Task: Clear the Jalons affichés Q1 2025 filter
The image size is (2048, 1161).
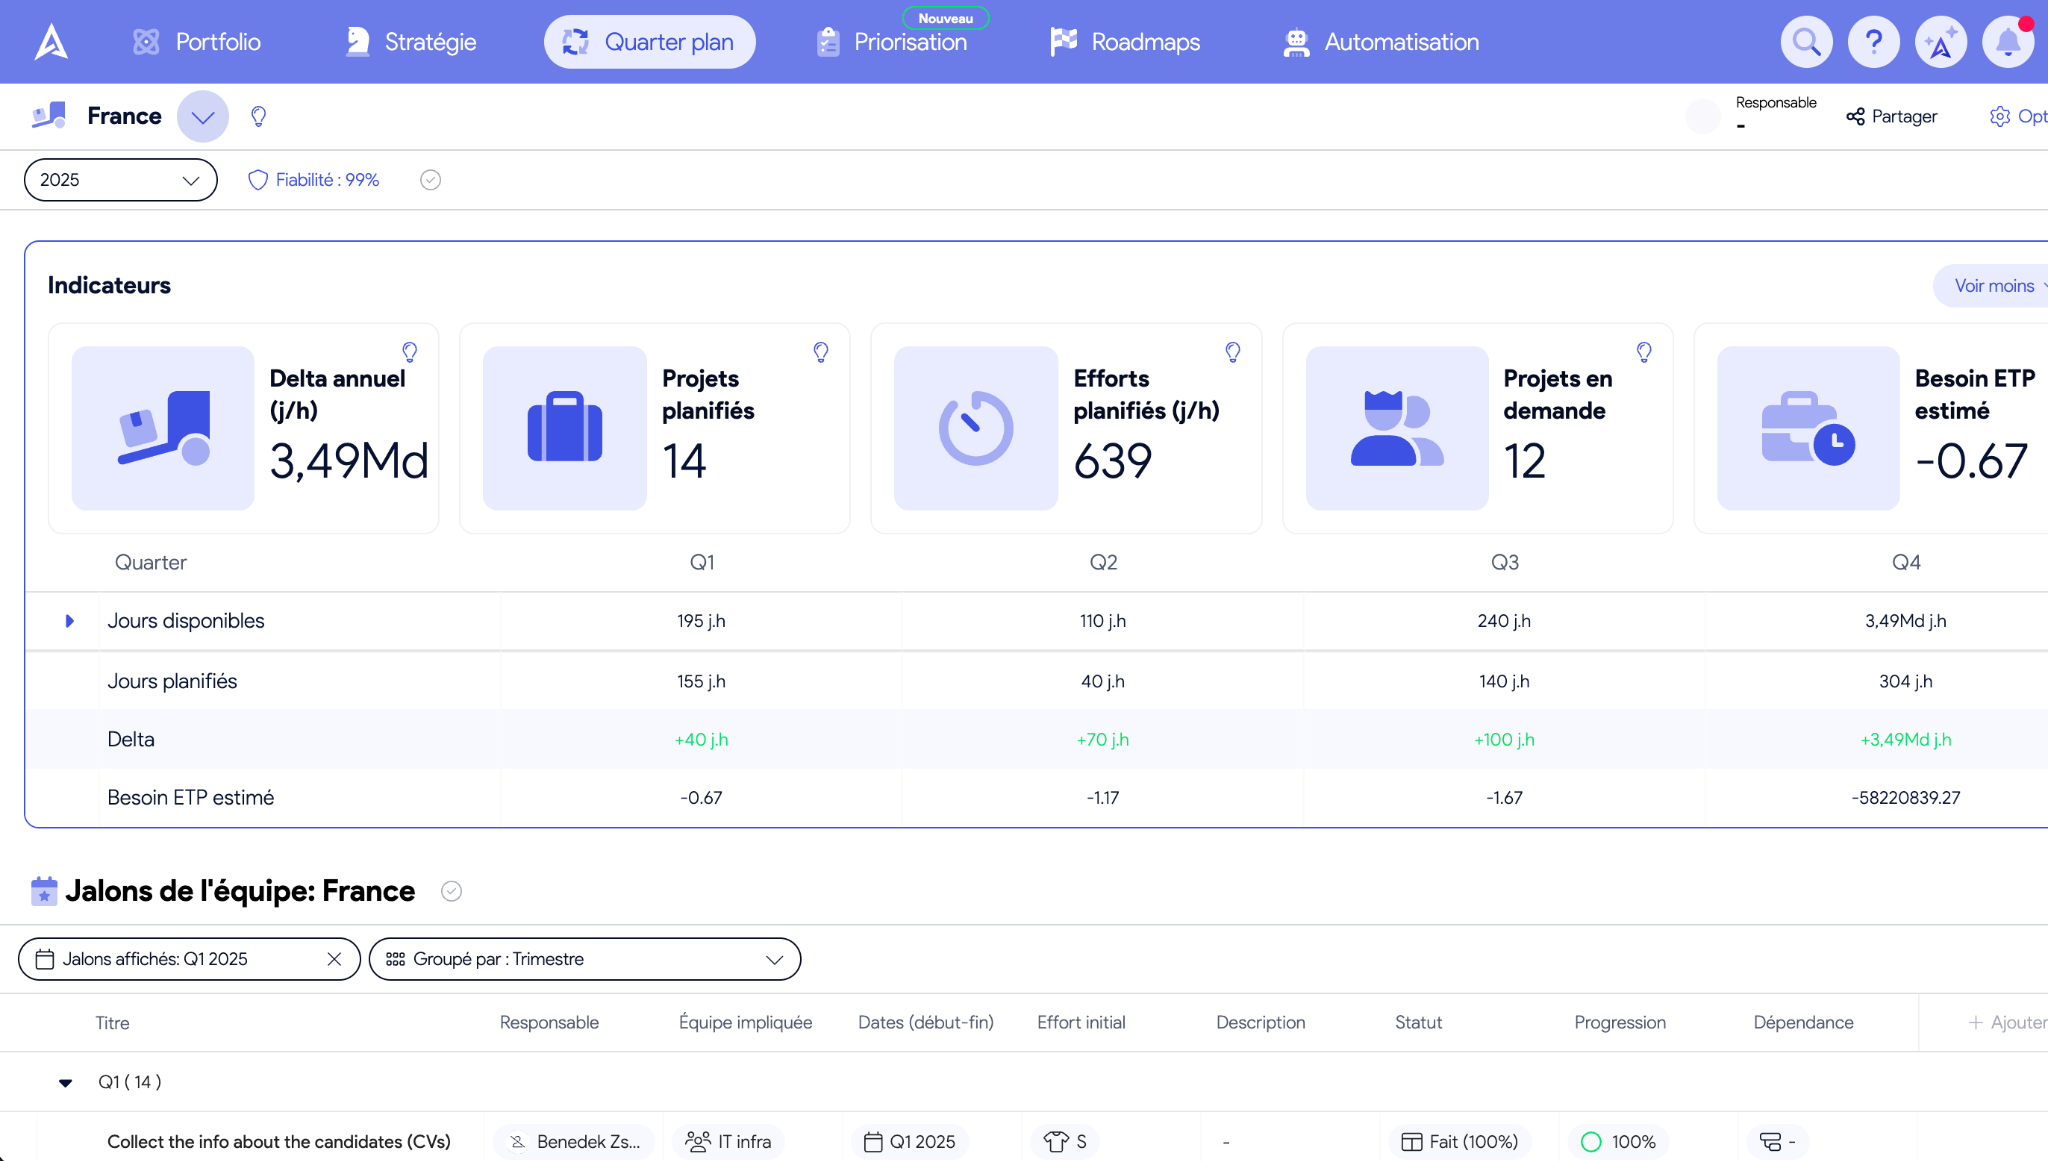Action: [x=334, y=959]
